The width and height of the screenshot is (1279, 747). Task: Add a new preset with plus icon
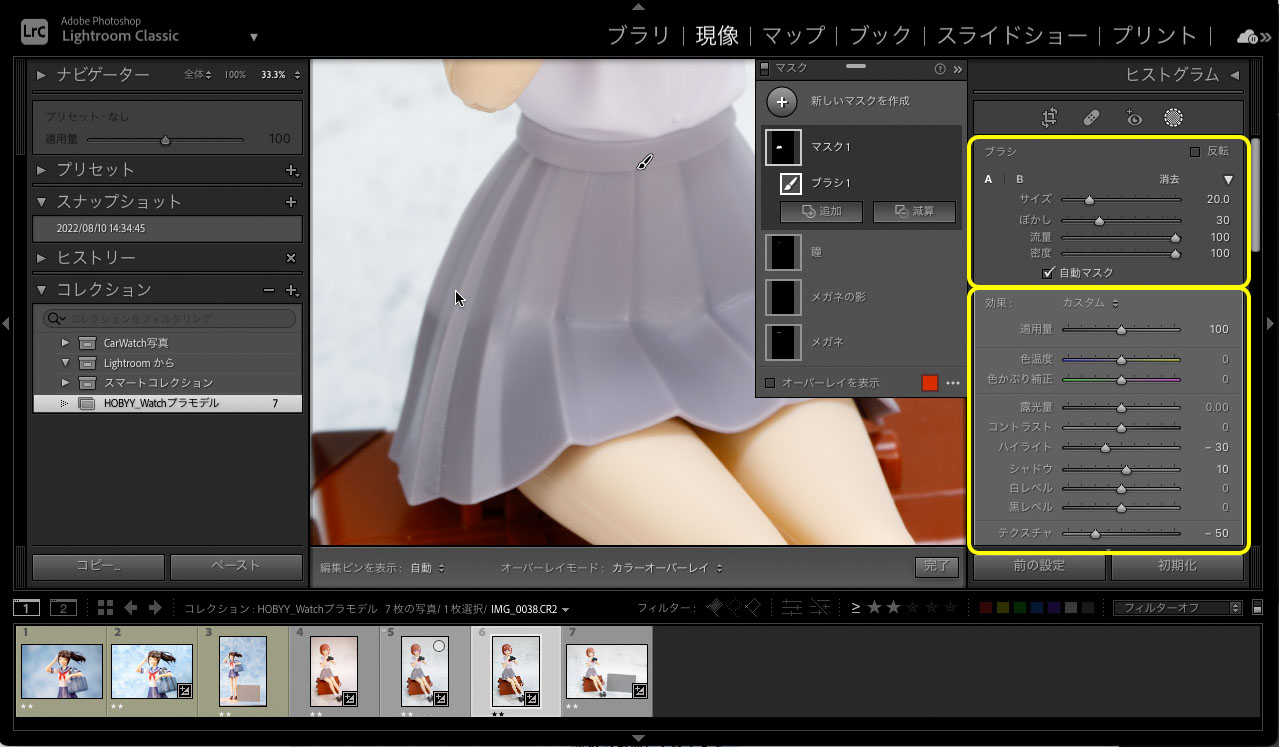(x=291, y=170)
